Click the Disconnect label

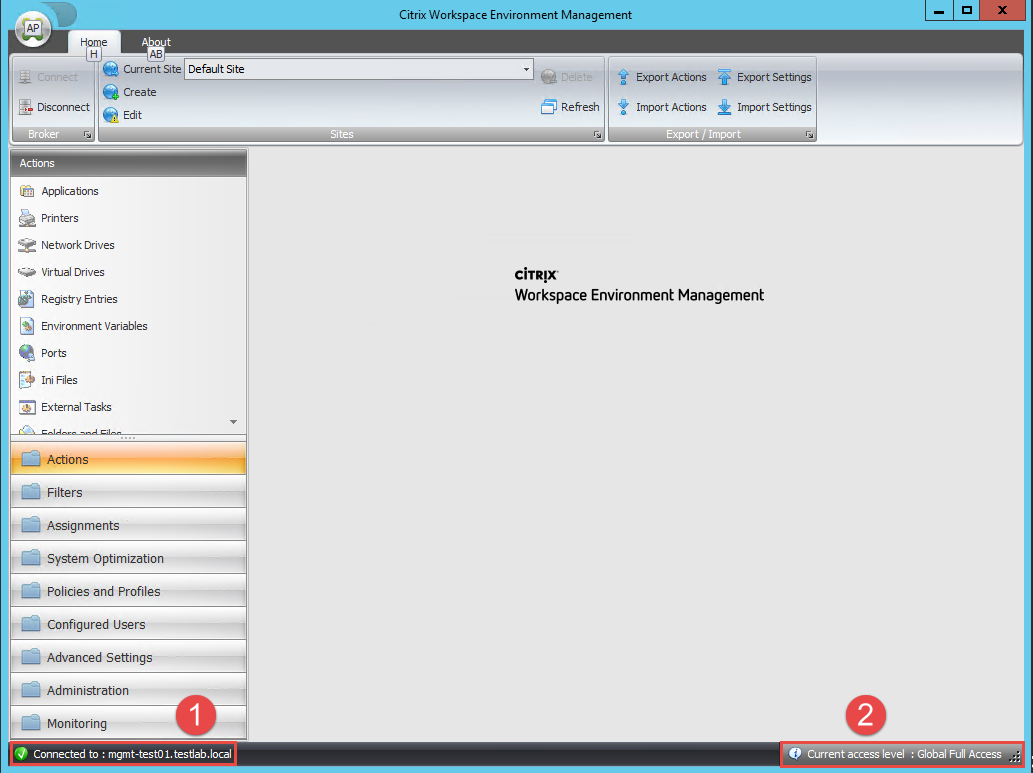[x=63, y=107]
